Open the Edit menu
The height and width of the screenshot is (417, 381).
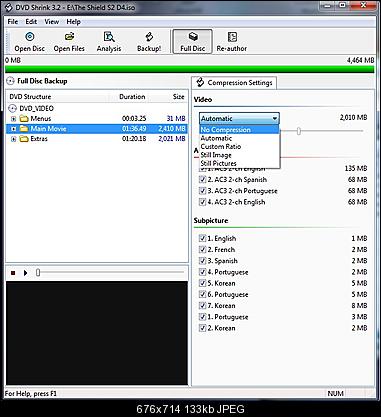pos(31,22)
